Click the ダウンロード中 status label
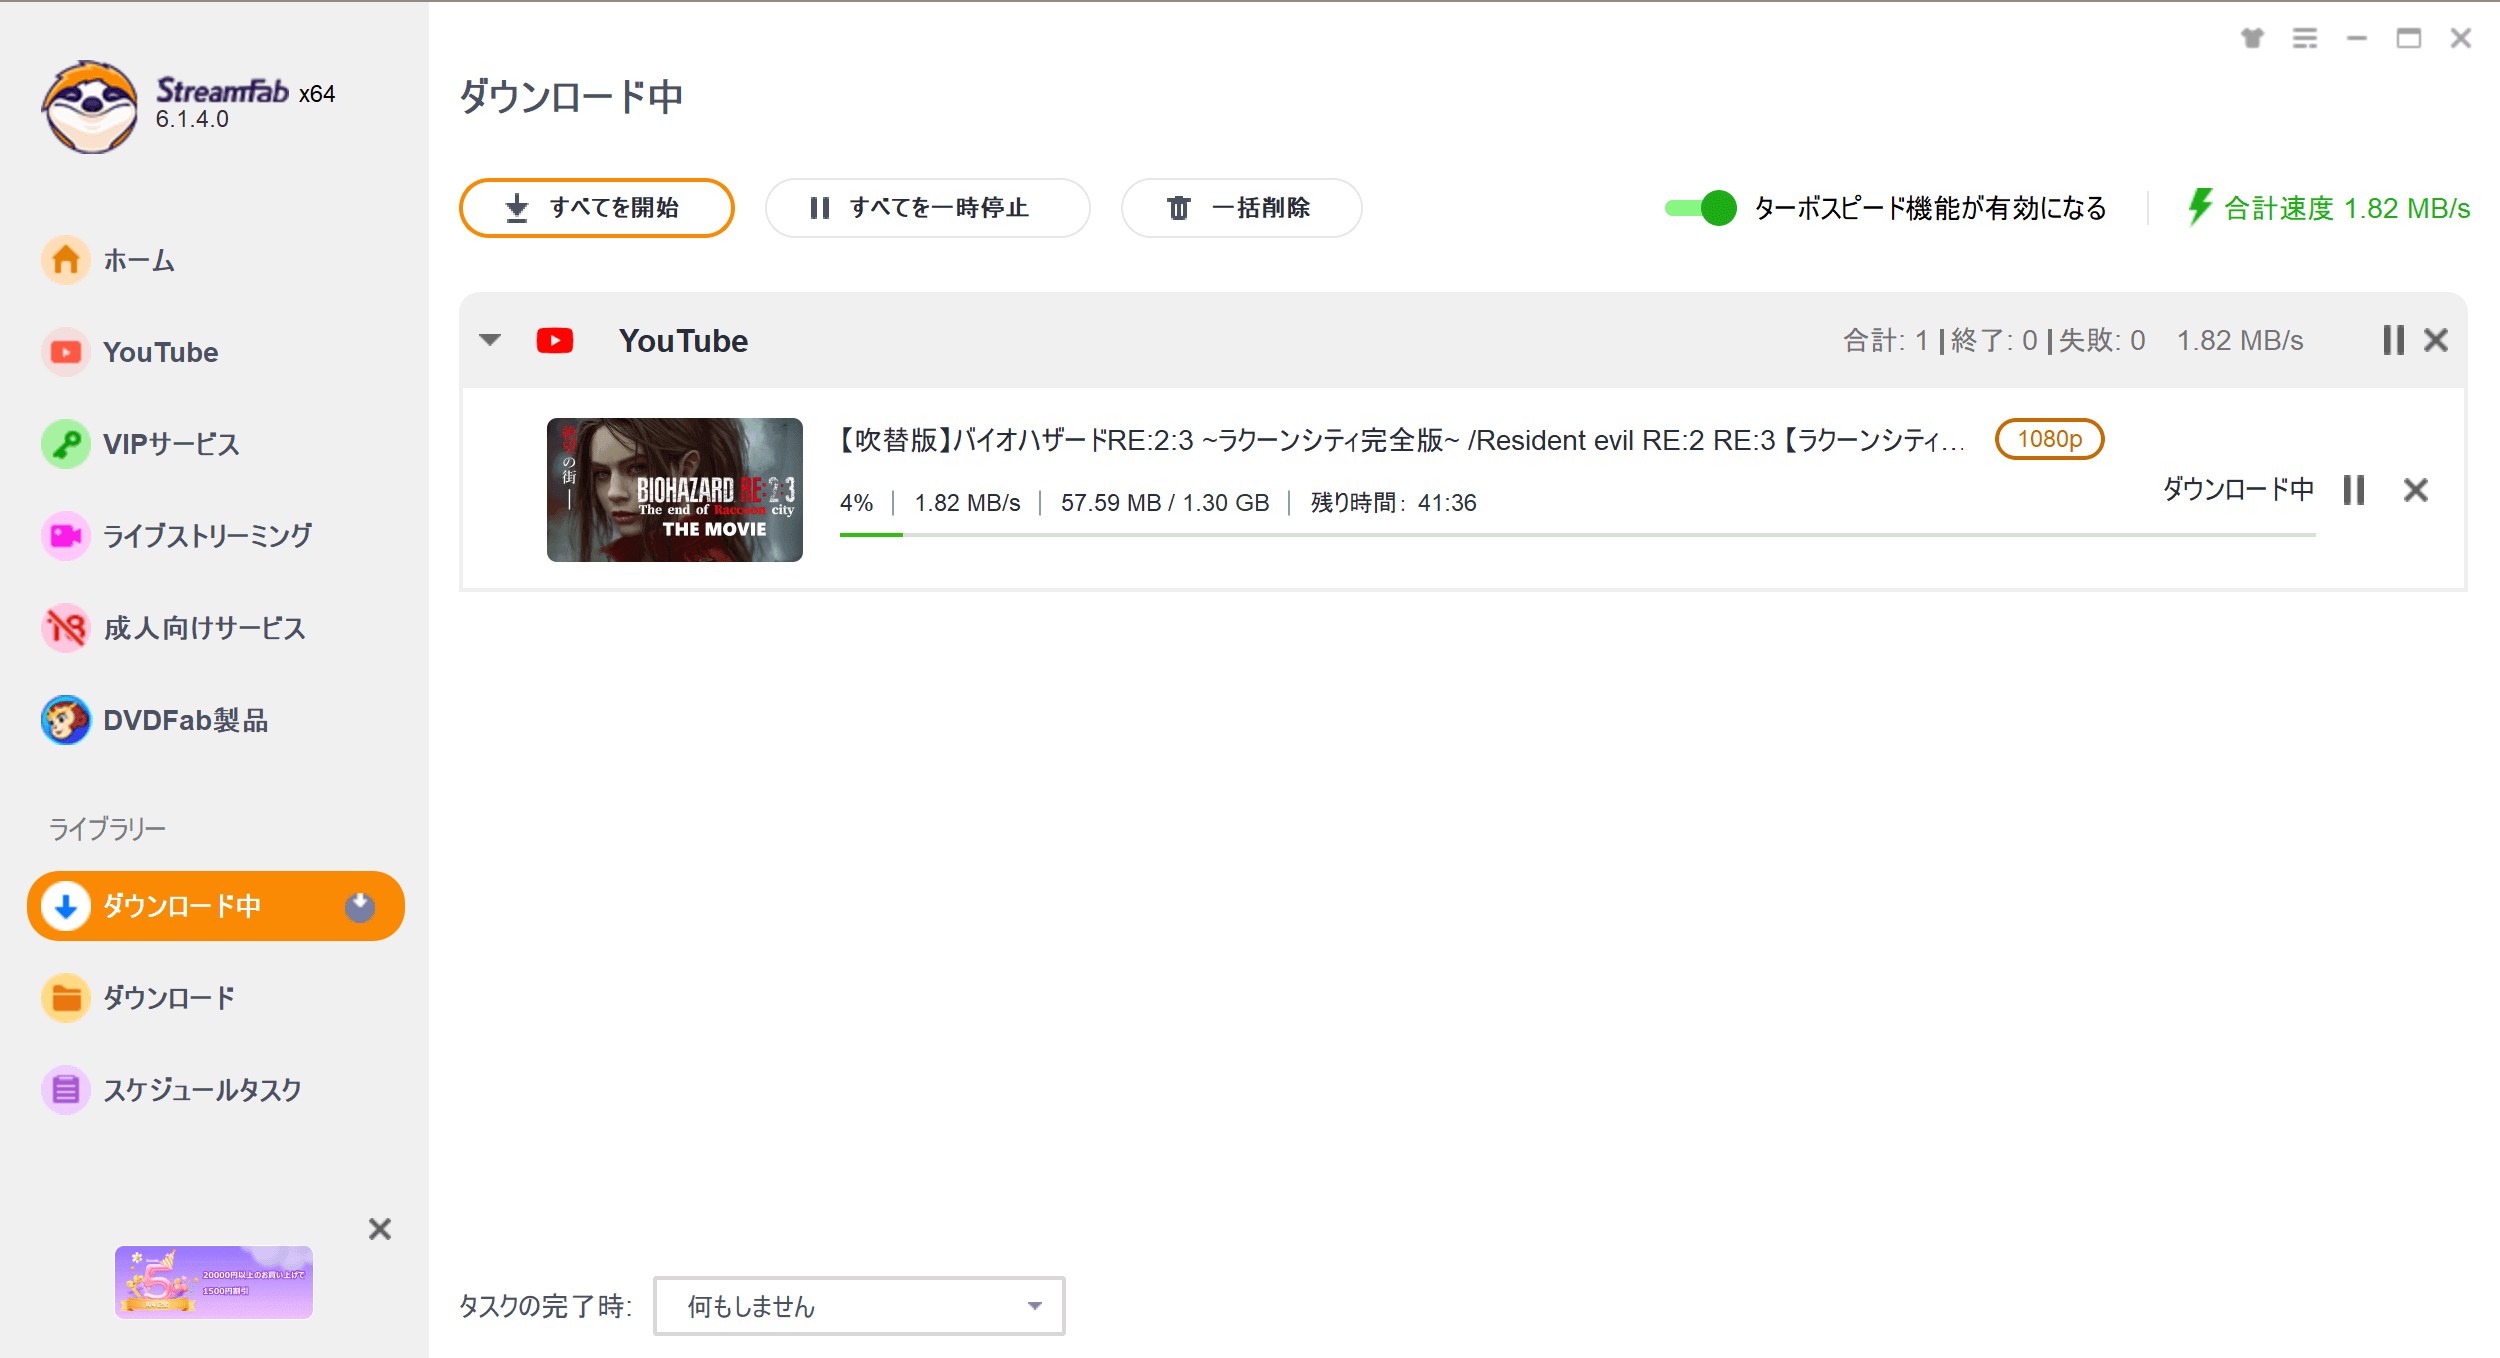The width and height of the screenshot is (2500, 1358). coord(2238,489)
